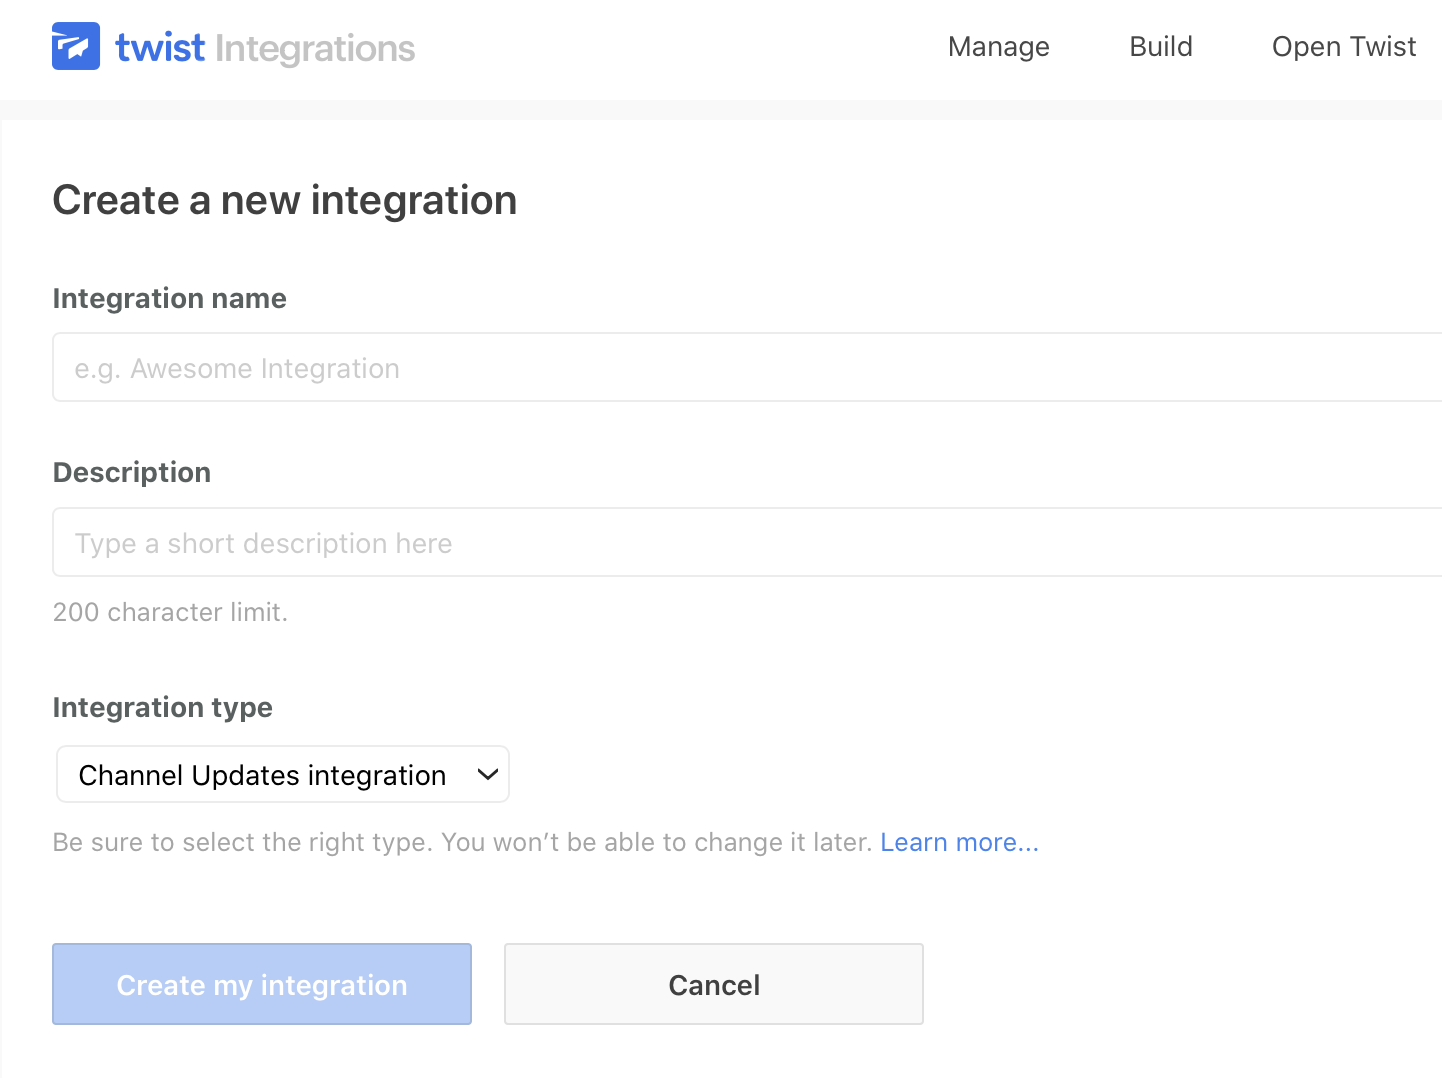This screenshot has height=1078, width=1442.
Task: Go to Open Twist
Action: (1343, 47)
